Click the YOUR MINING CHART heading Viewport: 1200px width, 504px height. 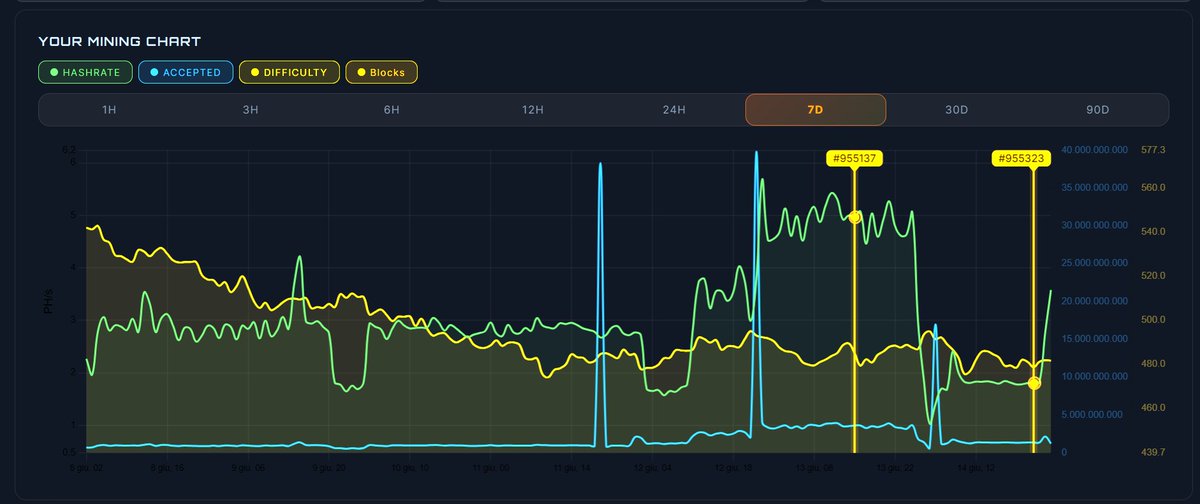(120, 41)
